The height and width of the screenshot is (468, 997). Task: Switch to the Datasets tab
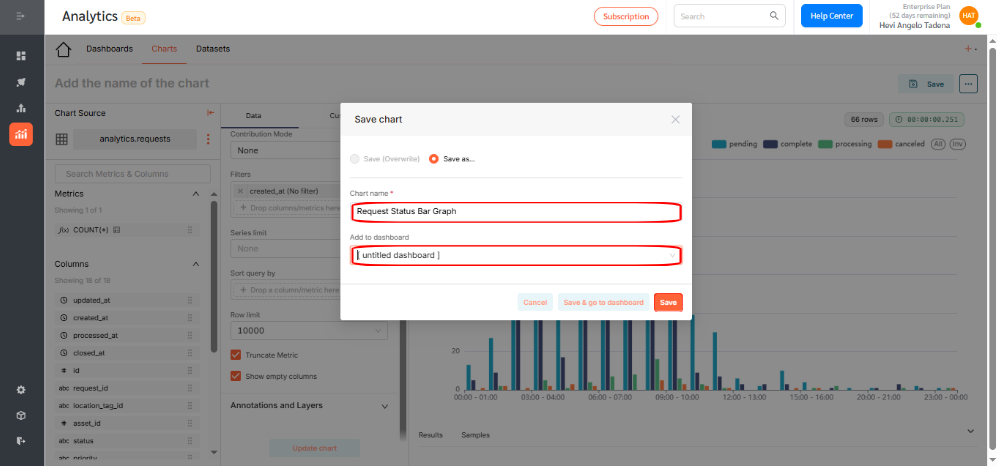click(212, 49)
